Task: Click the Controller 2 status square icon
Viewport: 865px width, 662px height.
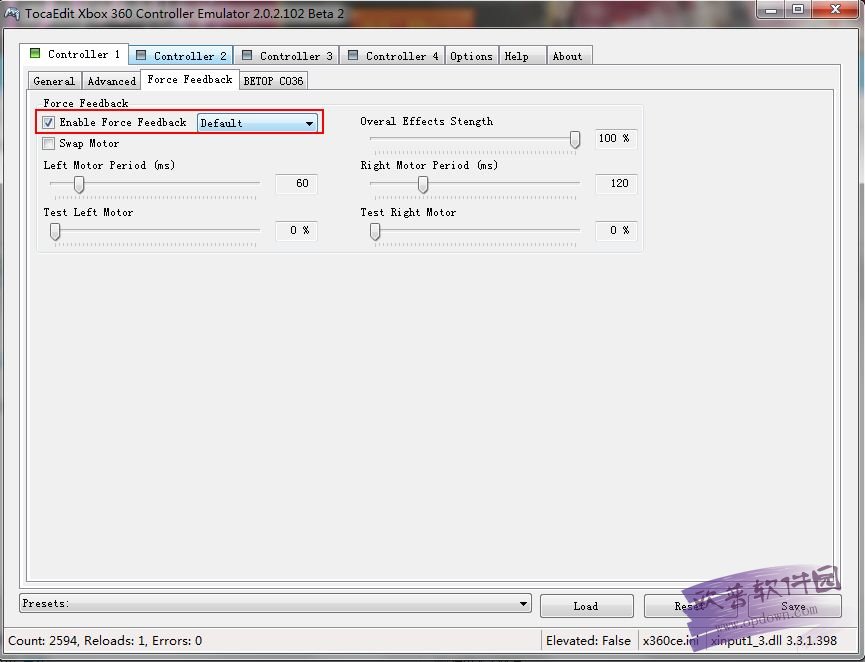Action: click(x=141, y=56)
